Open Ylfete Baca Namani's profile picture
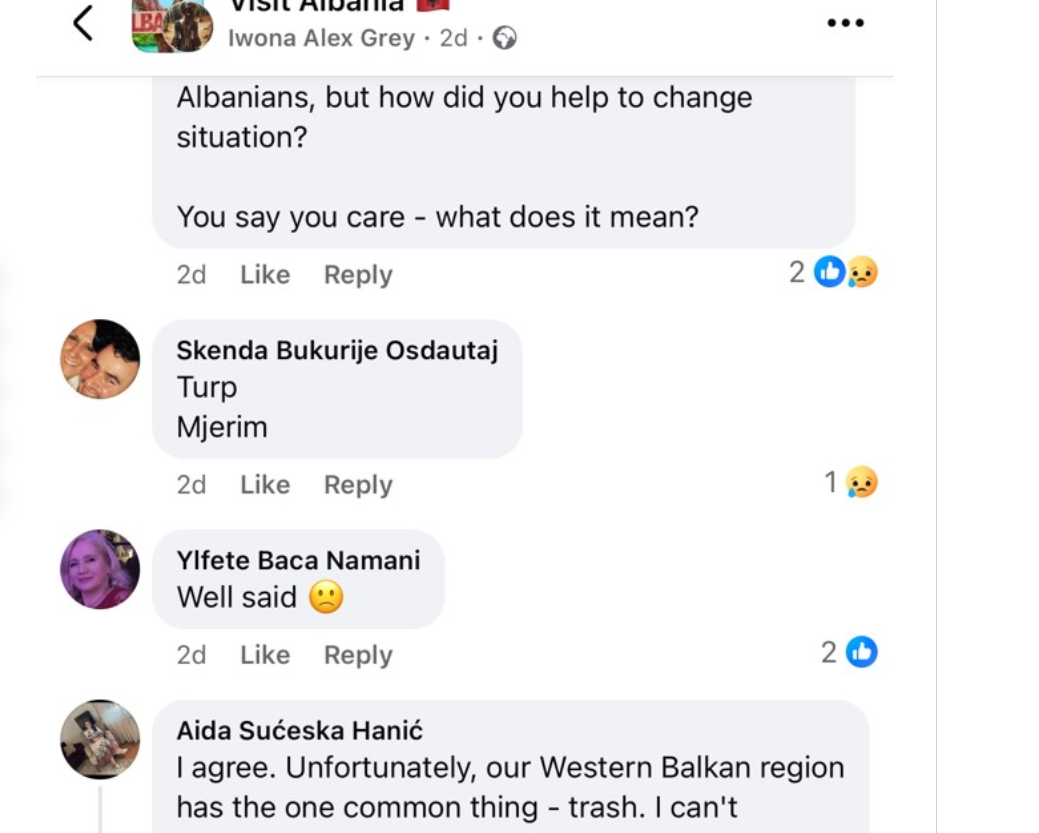Viewport: 1039px width, 833px height. (x=100, y=569)
